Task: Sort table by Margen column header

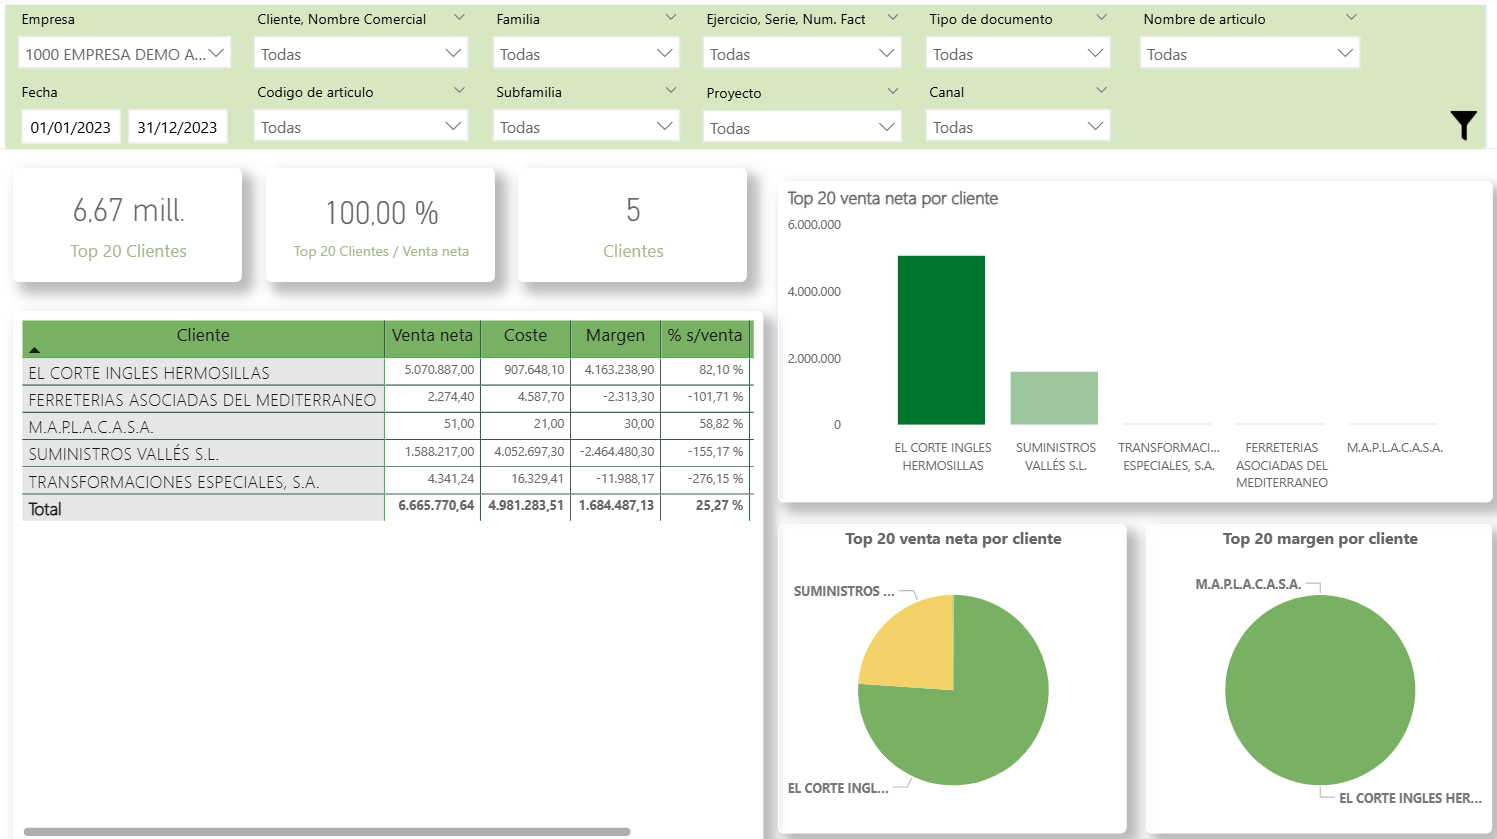Action: [x=615, y=336]
